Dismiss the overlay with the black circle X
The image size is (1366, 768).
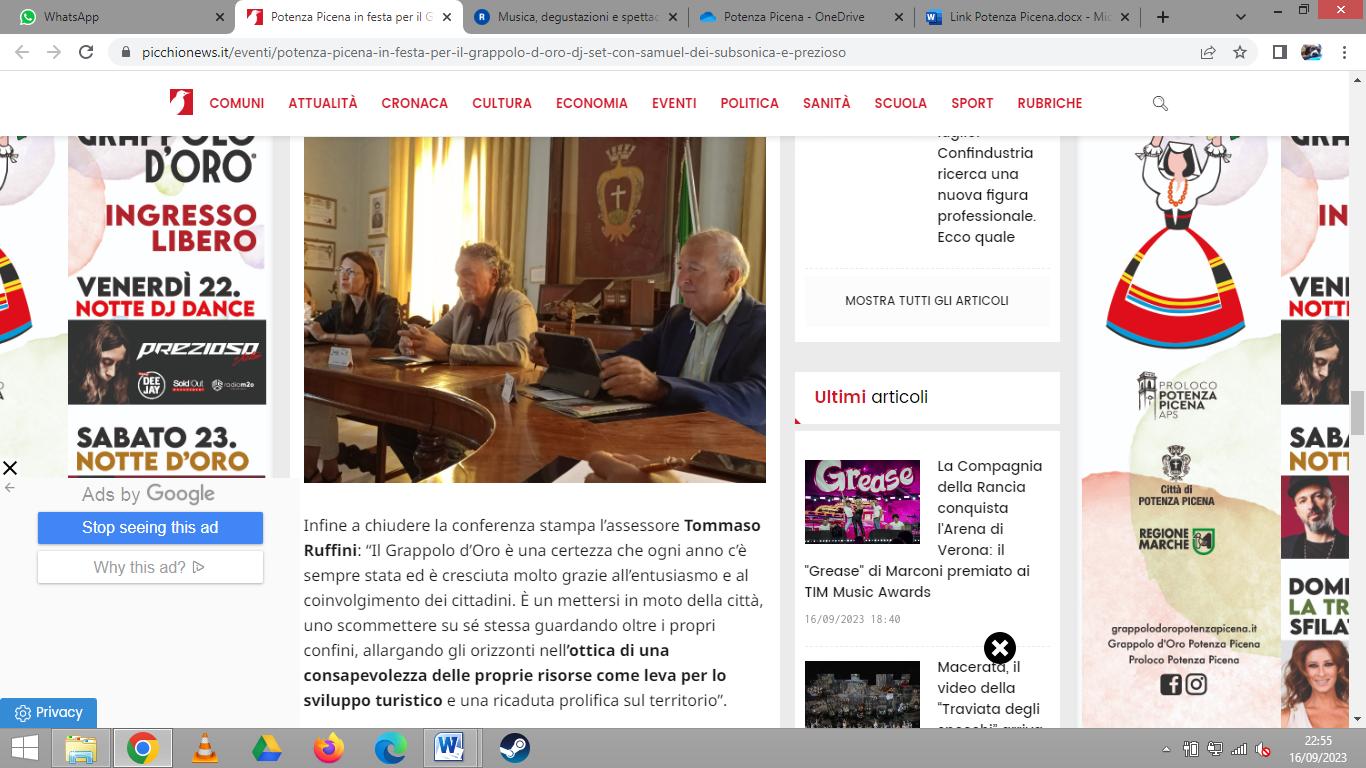(x=999, y=648)
